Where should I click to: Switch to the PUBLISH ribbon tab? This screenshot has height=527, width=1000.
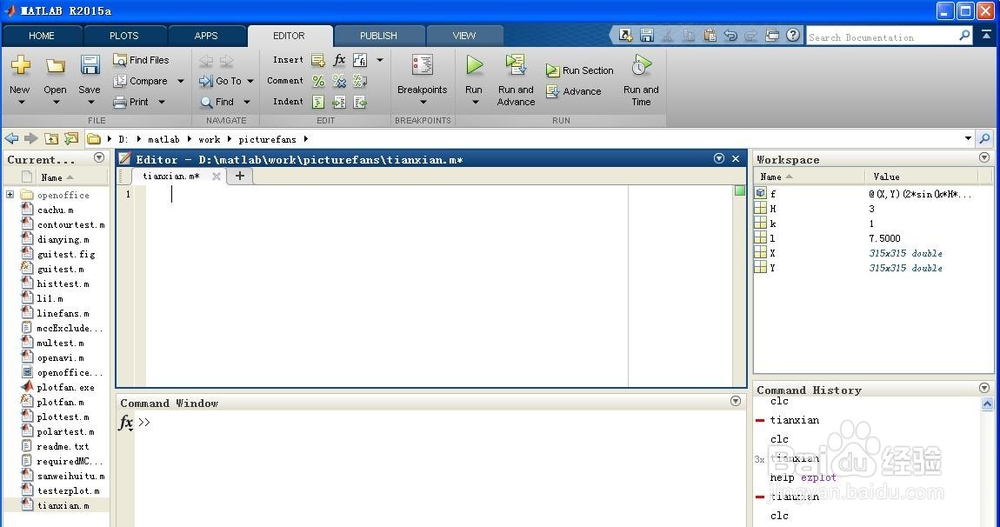click(x=378, y=36)
